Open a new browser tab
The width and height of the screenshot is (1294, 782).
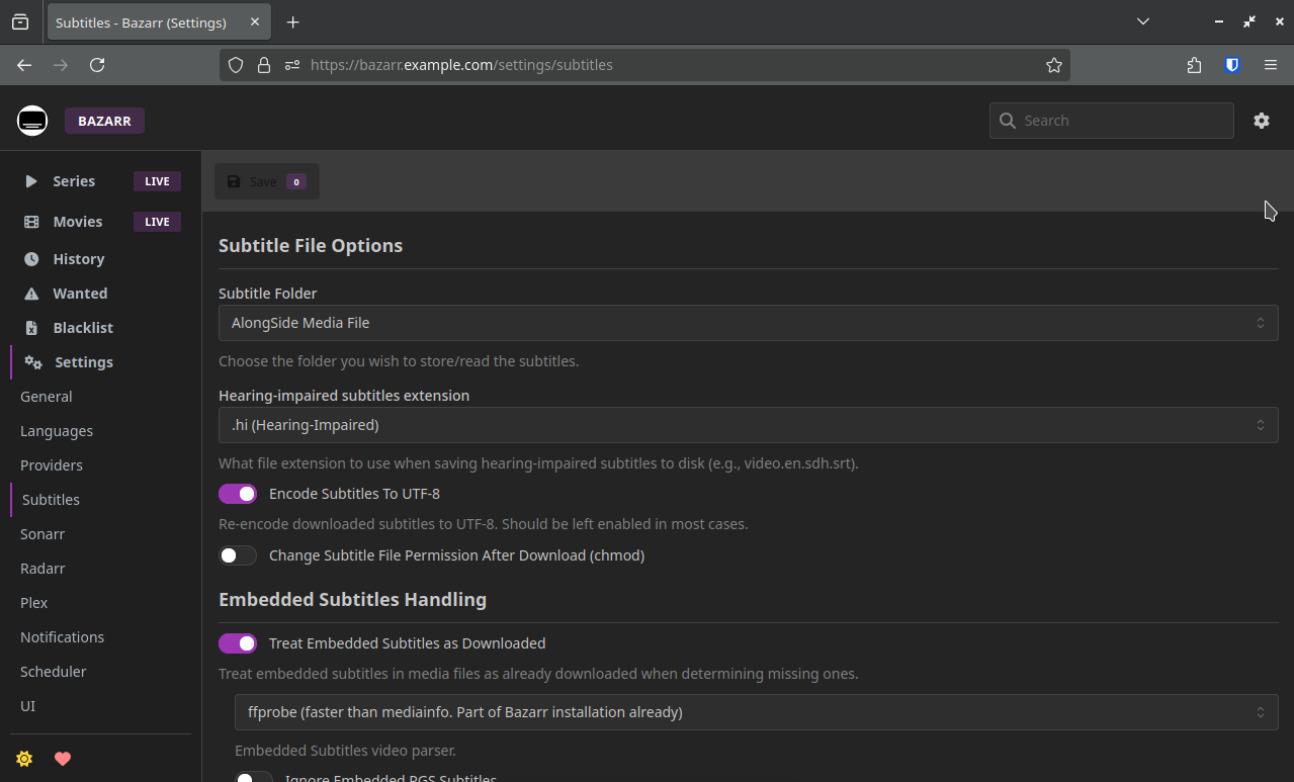[293, 22]
